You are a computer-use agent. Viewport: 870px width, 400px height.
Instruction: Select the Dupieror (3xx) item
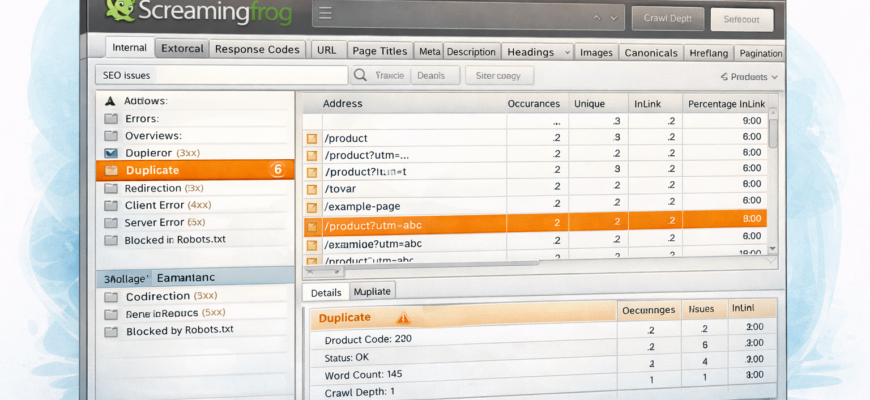(195, 153)
